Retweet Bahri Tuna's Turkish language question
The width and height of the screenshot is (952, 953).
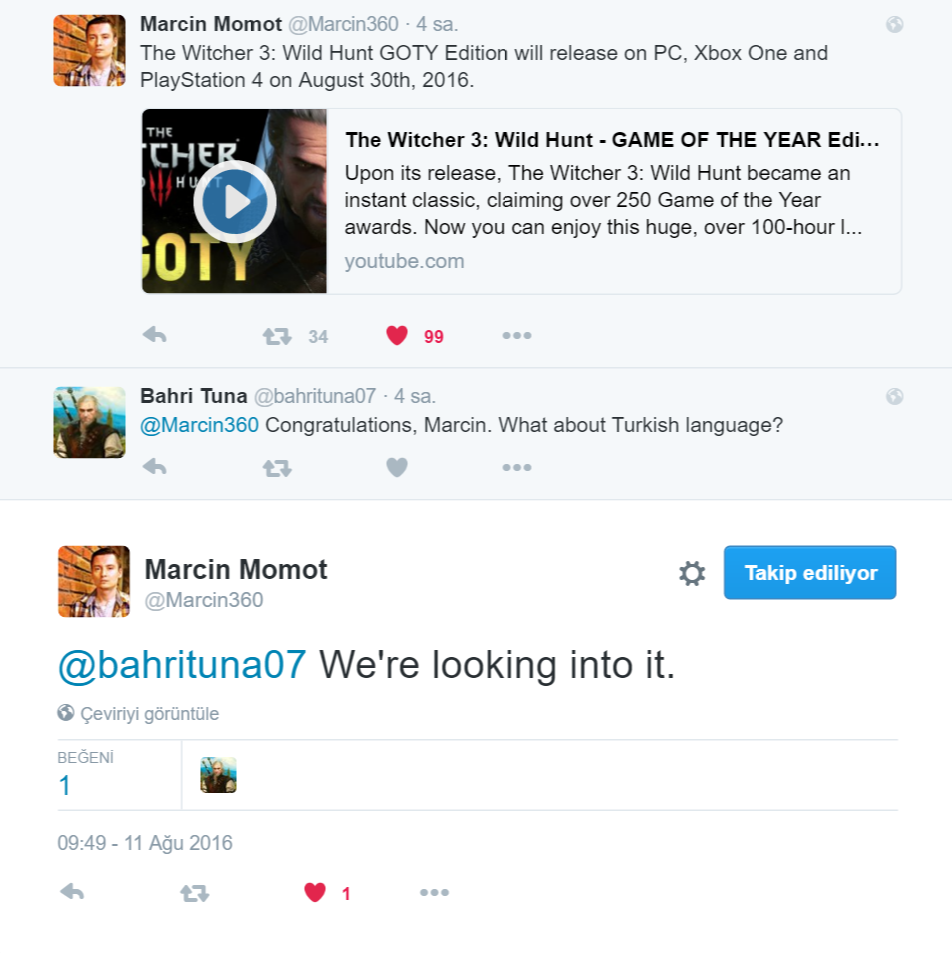coord(277,468)
